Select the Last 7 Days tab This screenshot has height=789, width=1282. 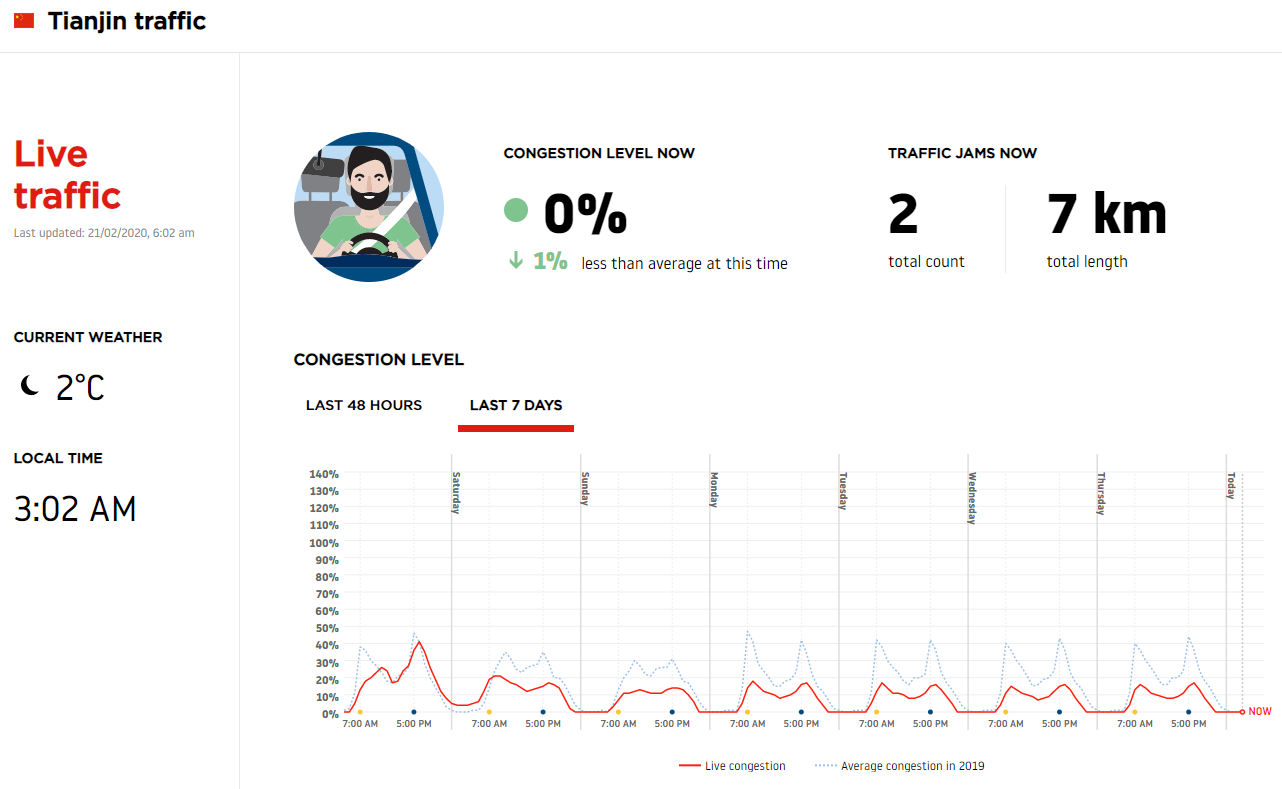point(516,405)
